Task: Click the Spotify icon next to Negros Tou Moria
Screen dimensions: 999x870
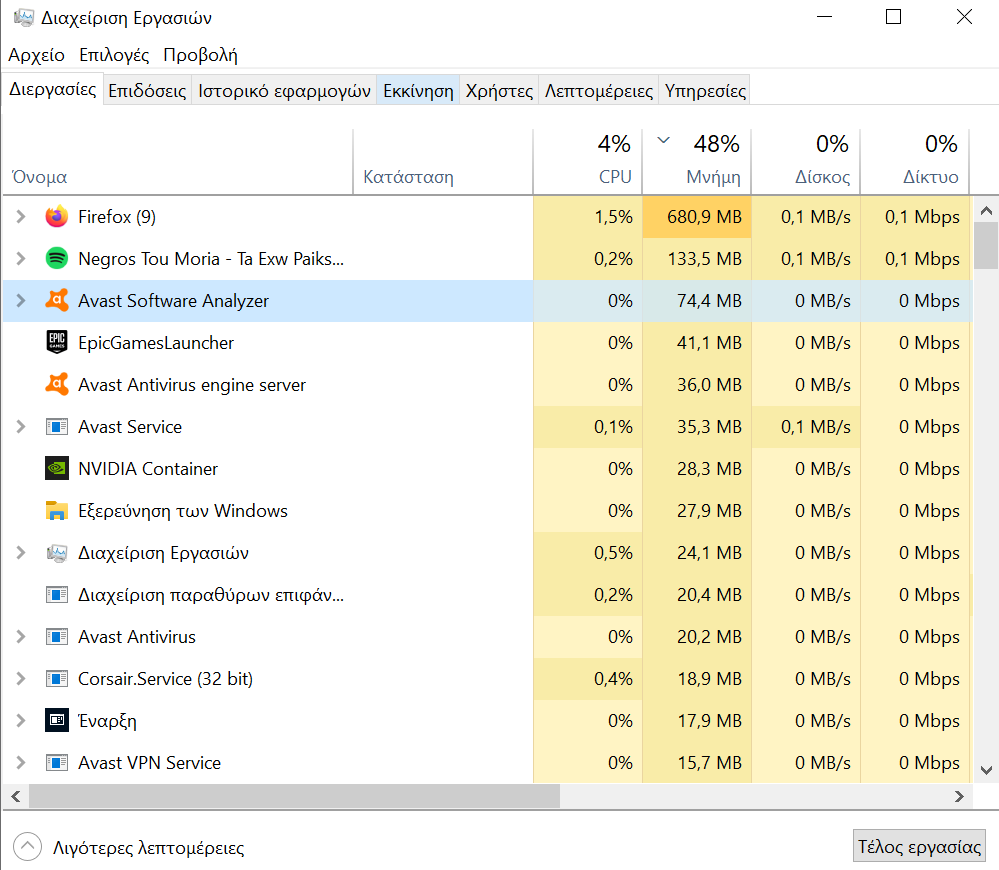Action: (x=57, y=259)
